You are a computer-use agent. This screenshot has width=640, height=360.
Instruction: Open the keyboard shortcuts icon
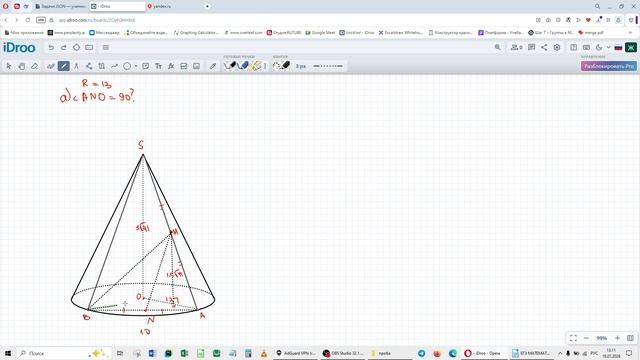tap(586, 47)
